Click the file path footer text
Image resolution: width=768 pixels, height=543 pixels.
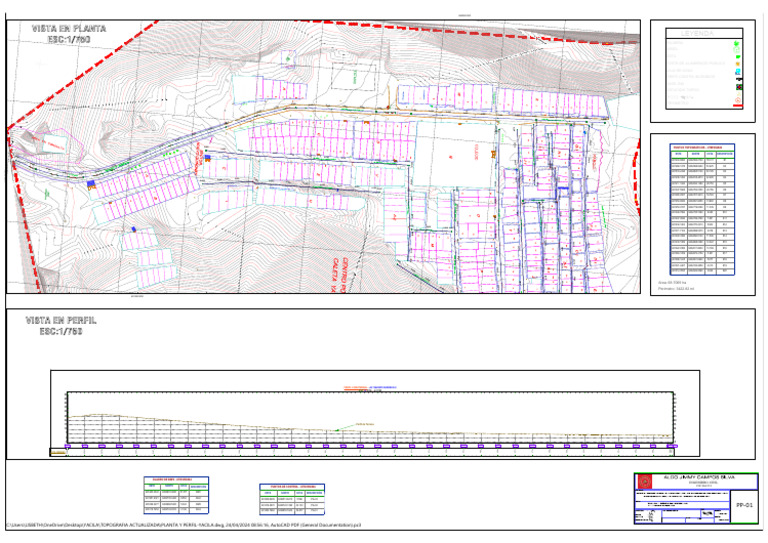click(x=184, y=525)
